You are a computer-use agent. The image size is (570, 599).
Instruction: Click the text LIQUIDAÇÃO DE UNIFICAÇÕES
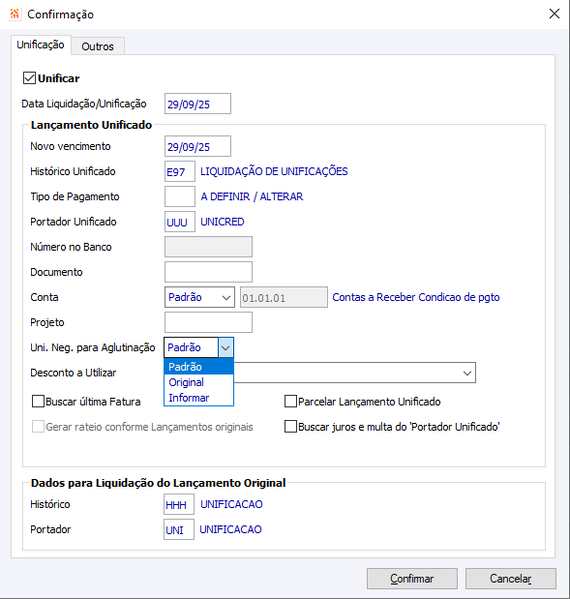click(x=274, y=171)
